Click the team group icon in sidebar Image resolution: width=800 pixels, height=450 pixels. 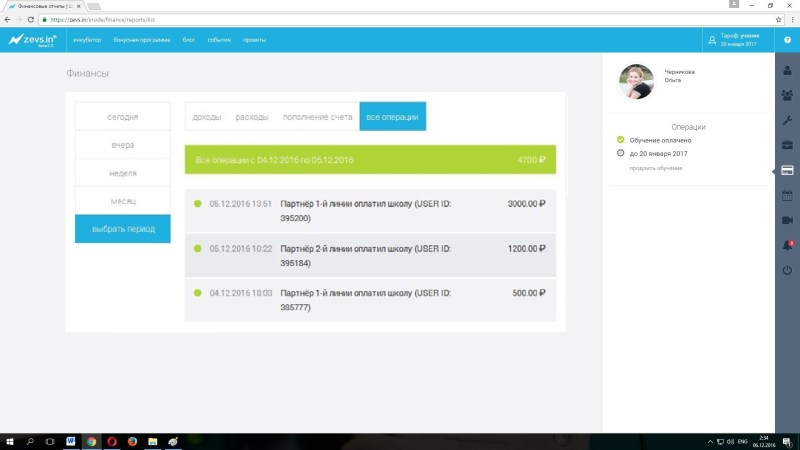click(787, 95)
